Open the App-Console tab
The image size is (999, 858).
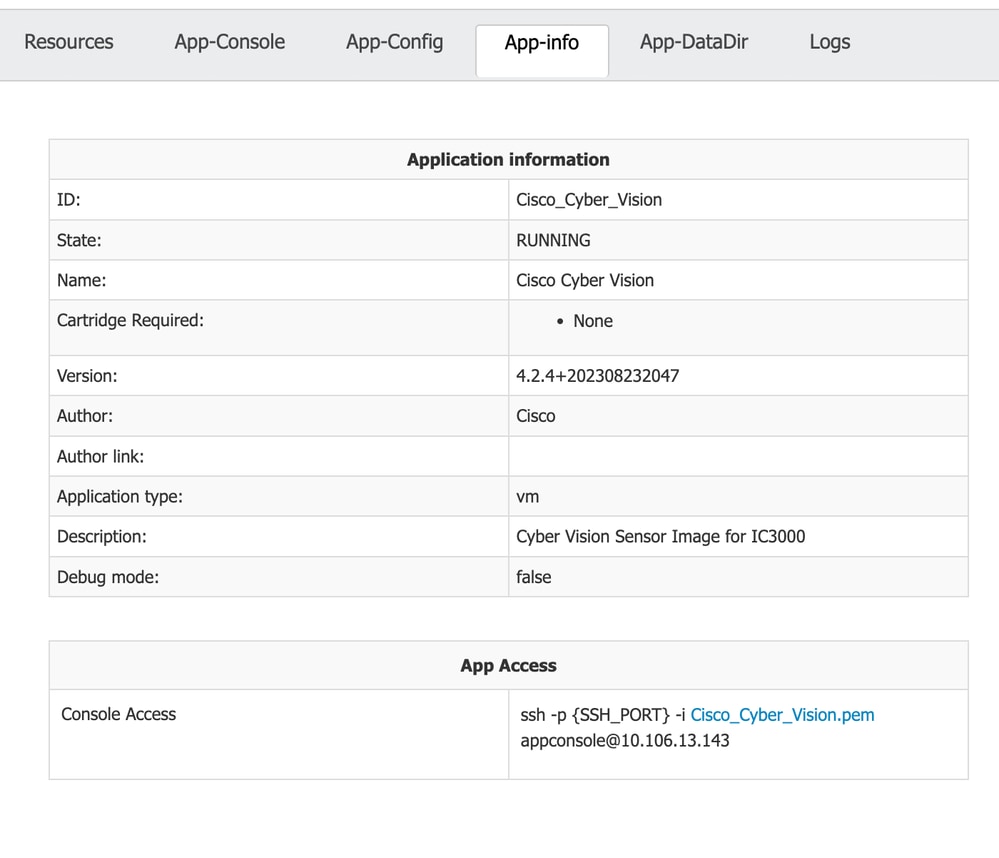[x=229, y=42]
